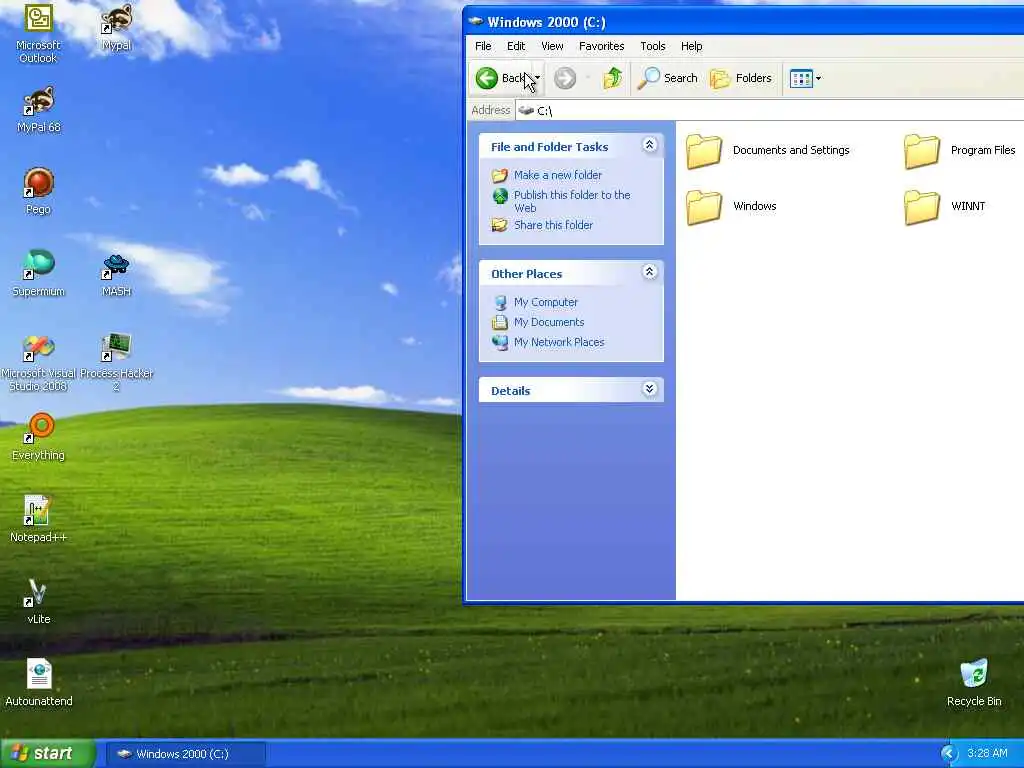Select the WINNT folder

tap(945, 206)
